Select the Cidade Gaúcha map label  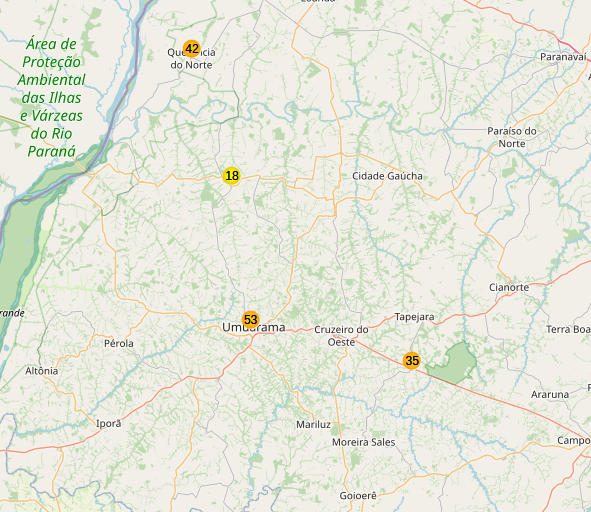387,176
